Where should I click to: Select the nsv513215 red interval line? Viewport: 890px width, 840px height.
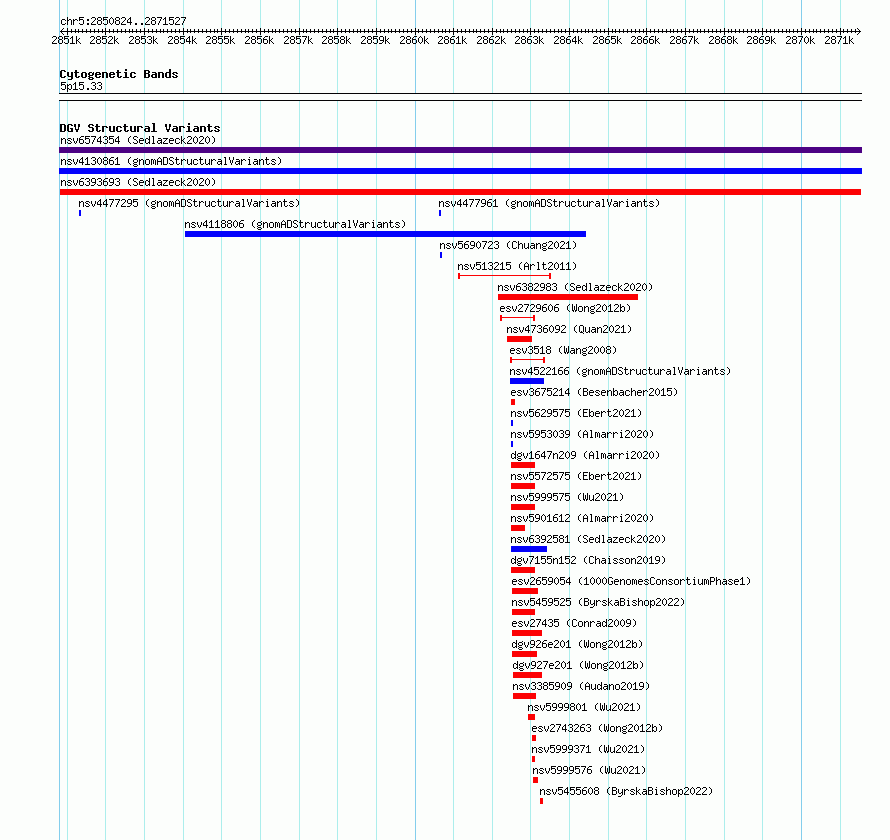(x=505, y=276)
